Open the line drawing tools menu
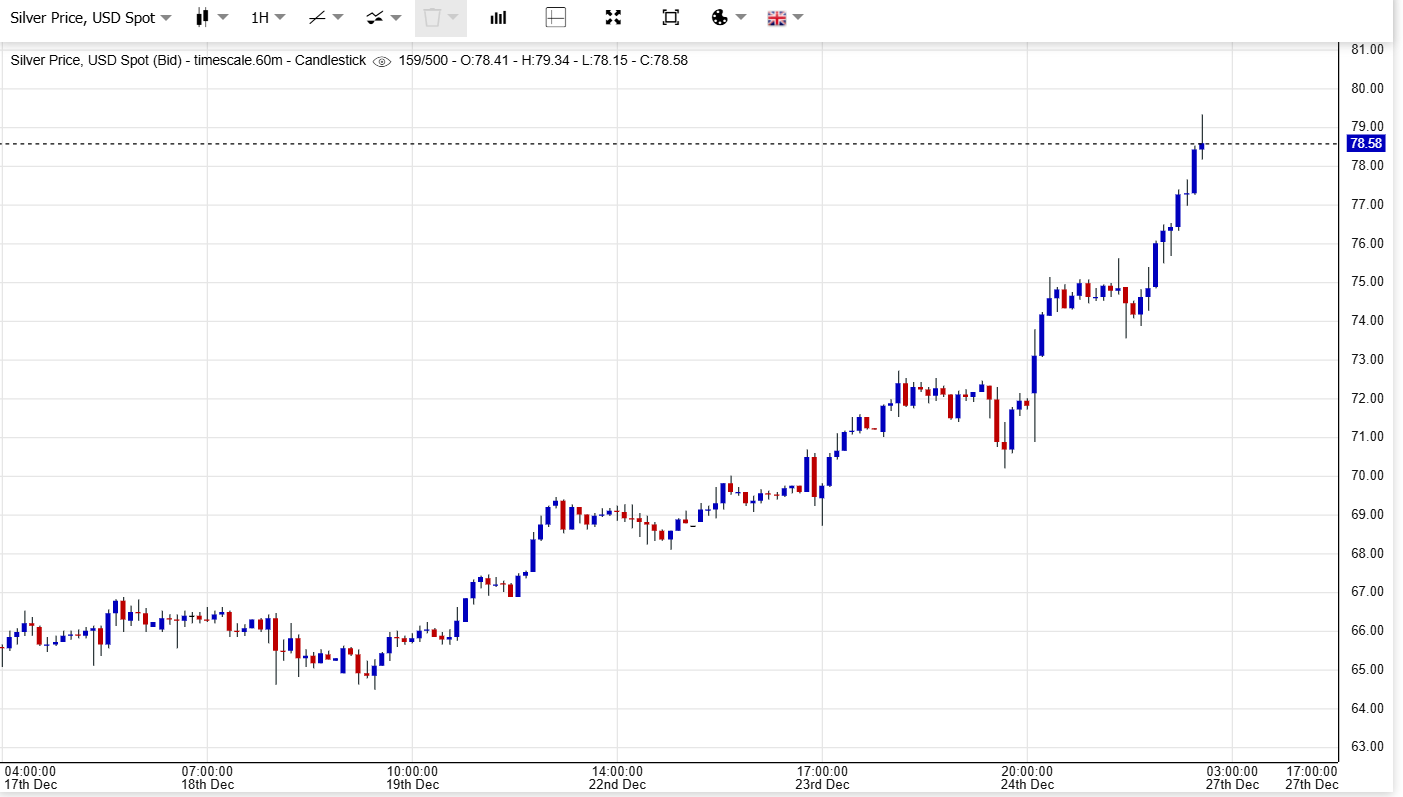Screen dimensions: 1403x797 (x=325, y=18)
